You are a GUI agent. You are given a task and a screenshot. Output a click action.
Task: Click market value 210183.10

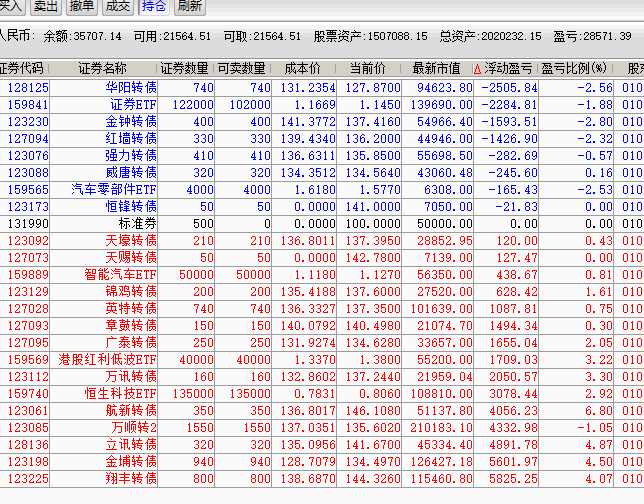442,428
